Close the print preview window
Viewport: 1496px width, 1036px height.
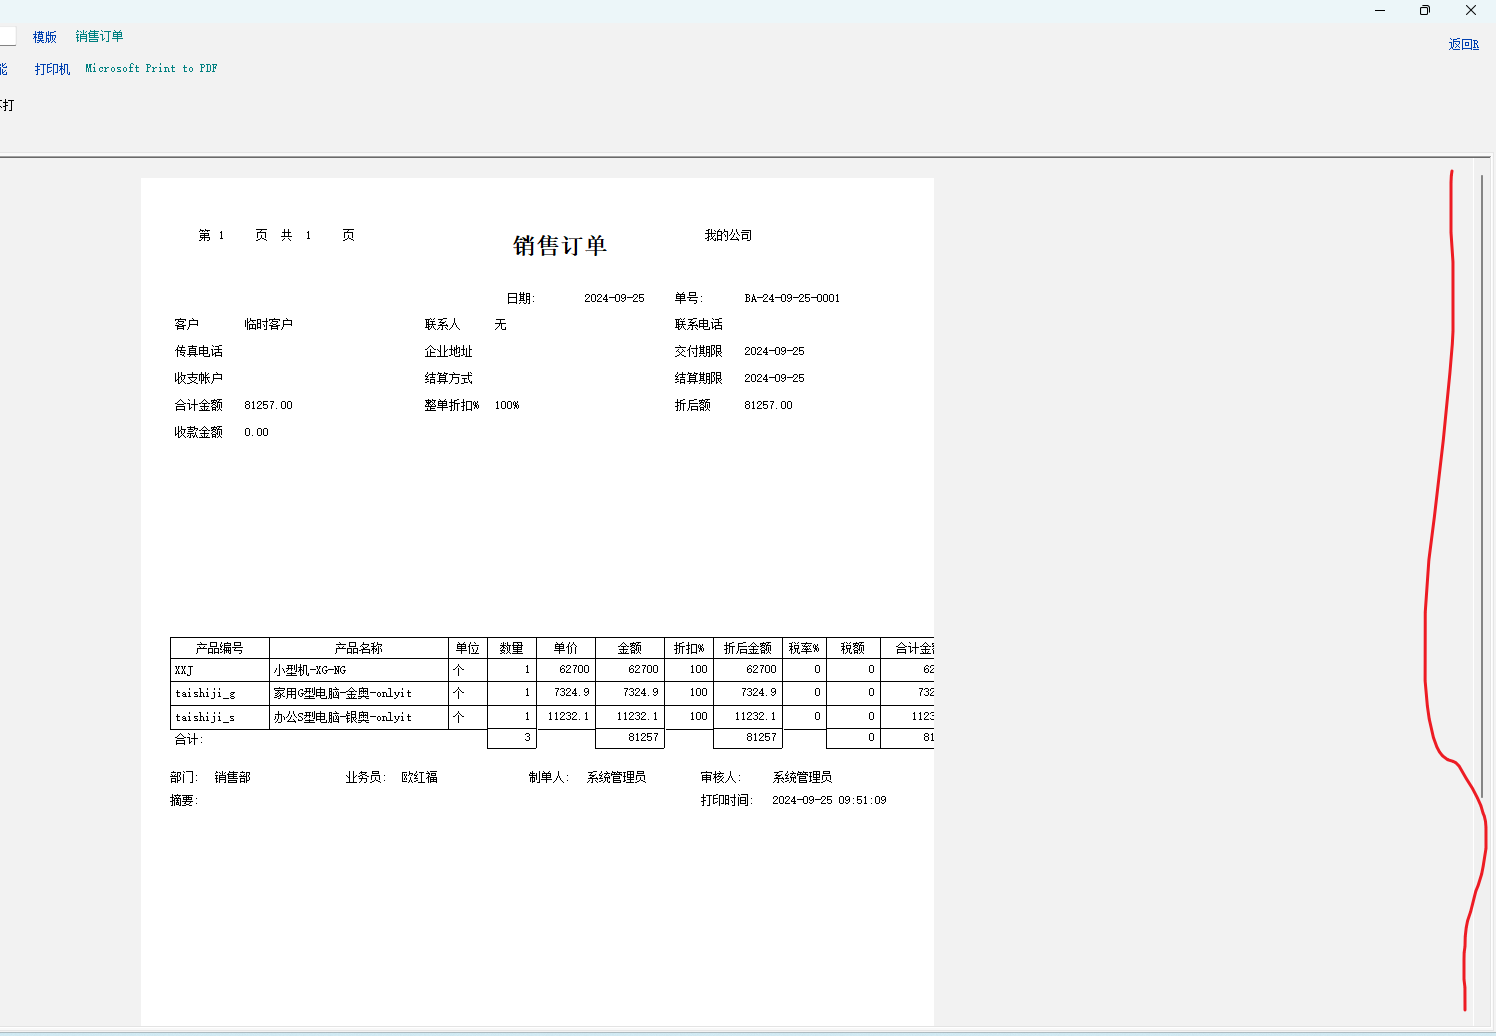click(1471, 11)
